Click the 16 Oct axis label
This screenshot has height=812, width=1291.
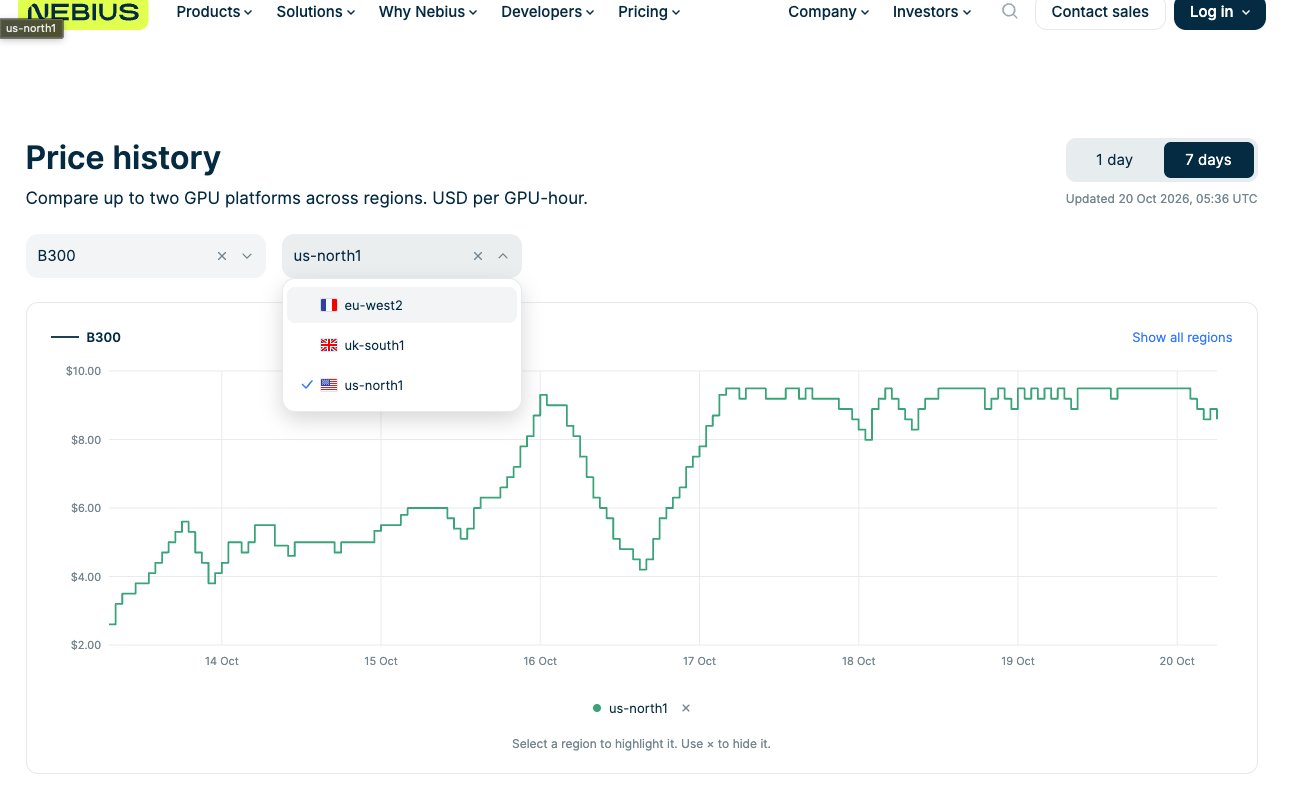click(x=540, y=661)
